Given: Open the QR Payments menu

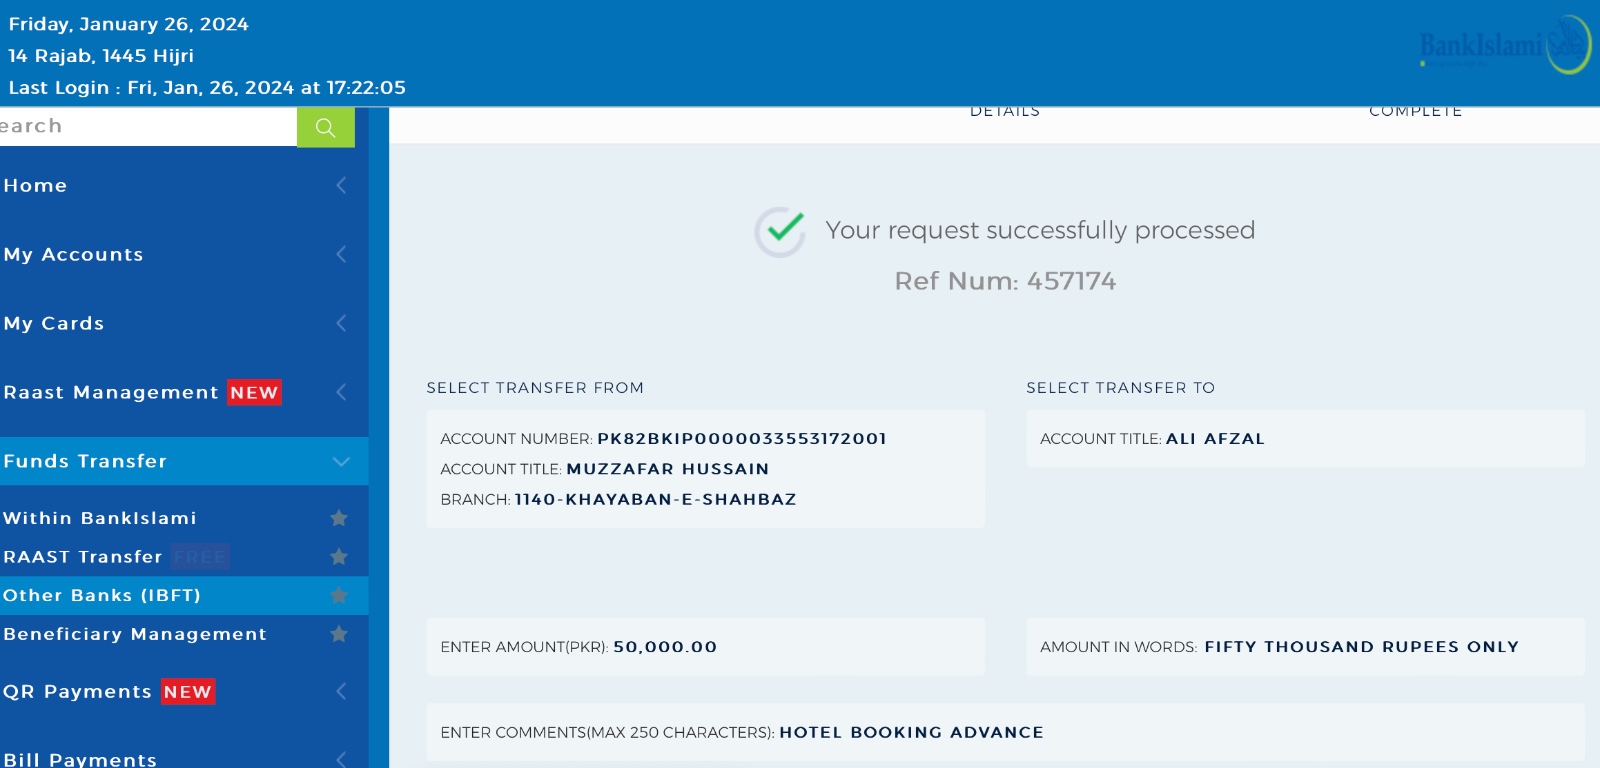Looking at the screenshot, I should click(77, 691).
